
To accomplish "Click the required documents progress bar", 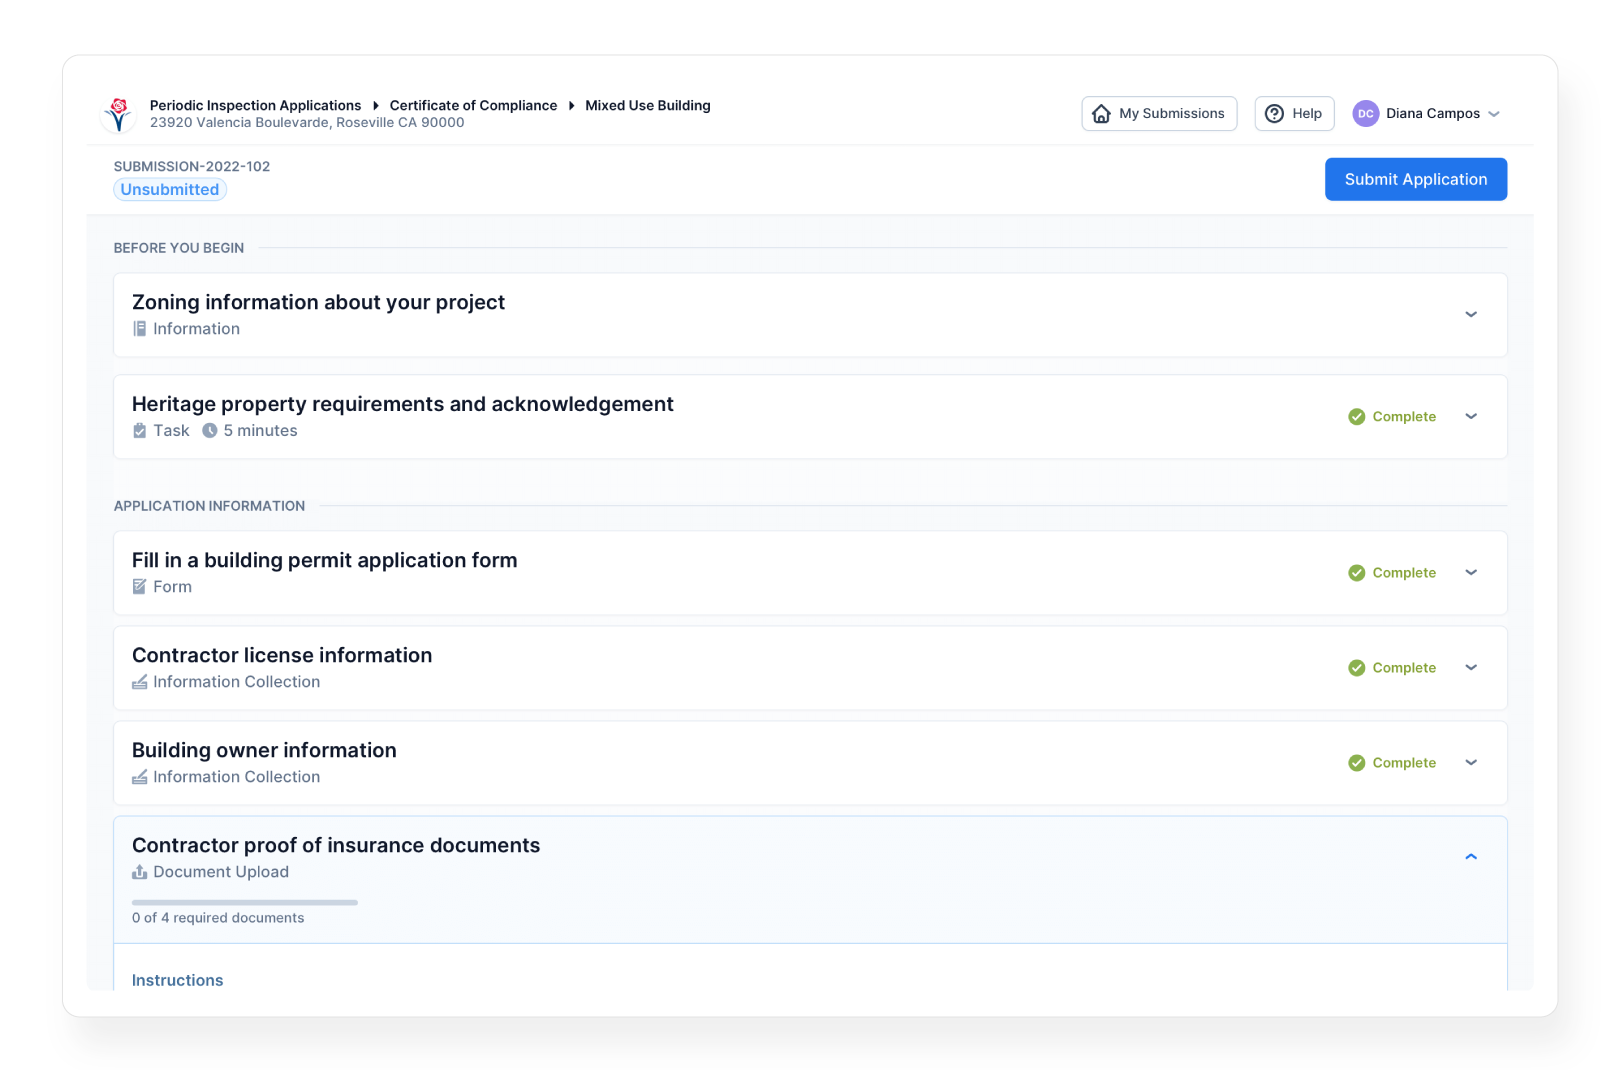I will click(x=245, y=902).
